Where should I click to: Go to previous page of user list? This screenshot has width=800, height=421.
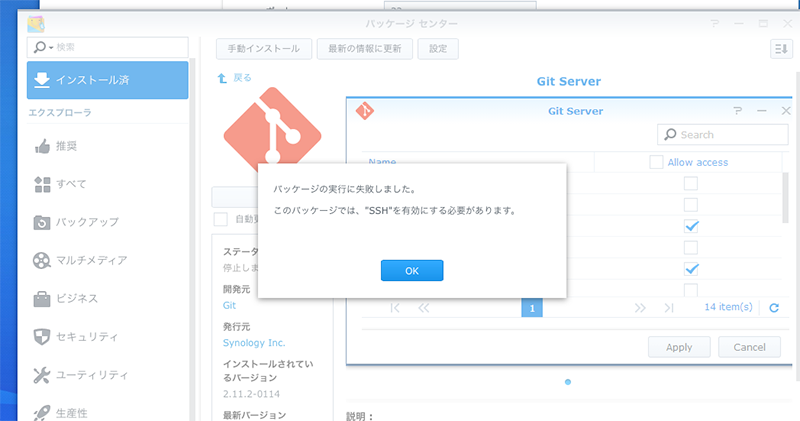click(423, 308)
